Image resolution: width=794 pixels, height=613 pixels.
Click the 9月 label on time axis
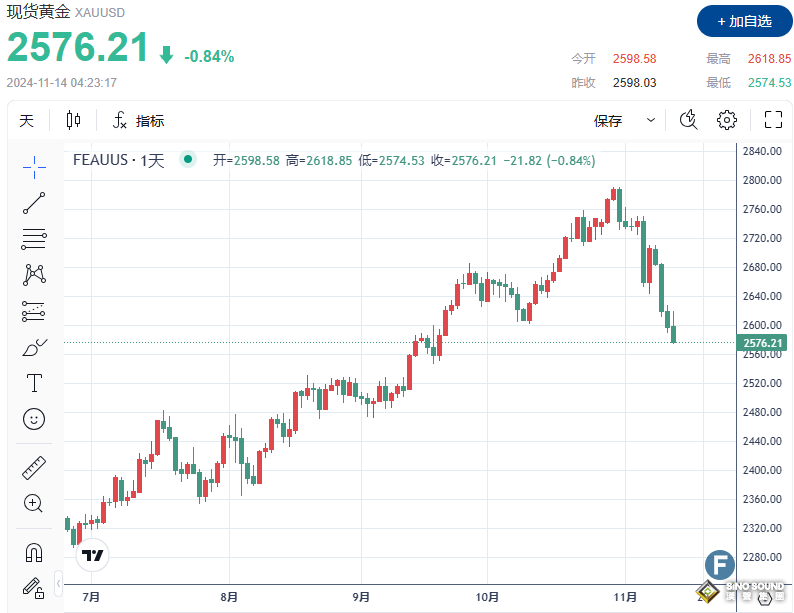(361, 597)
